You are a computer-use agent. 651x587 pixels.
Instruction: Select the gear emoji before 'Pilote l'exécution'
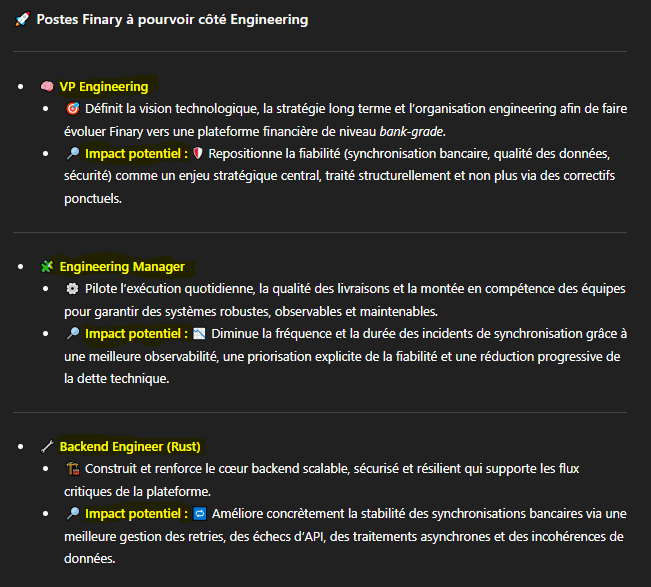[72, 289]
